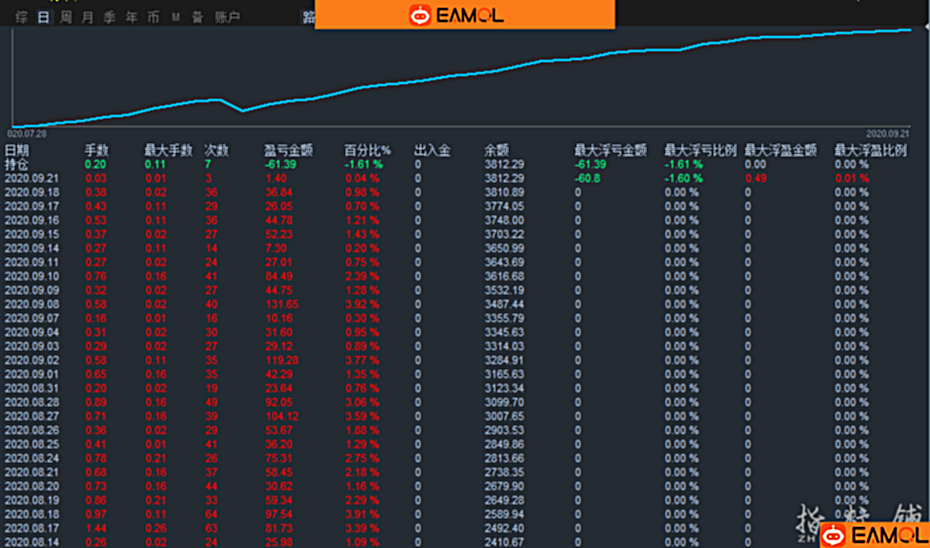Select the 2020.08.24 date row

32,458
